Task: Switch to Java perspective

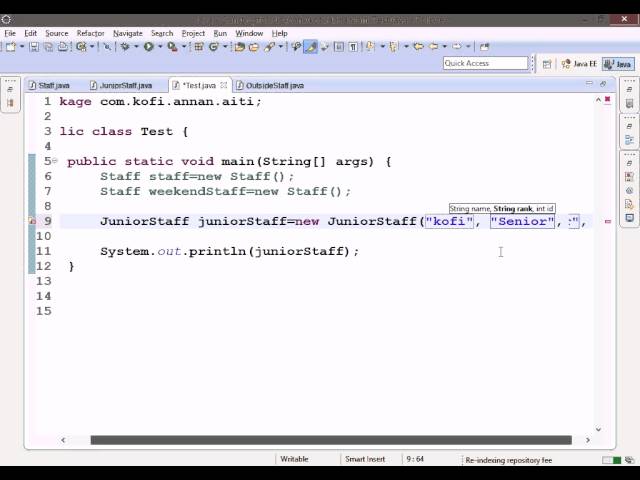Action: (x=618, y=64)
